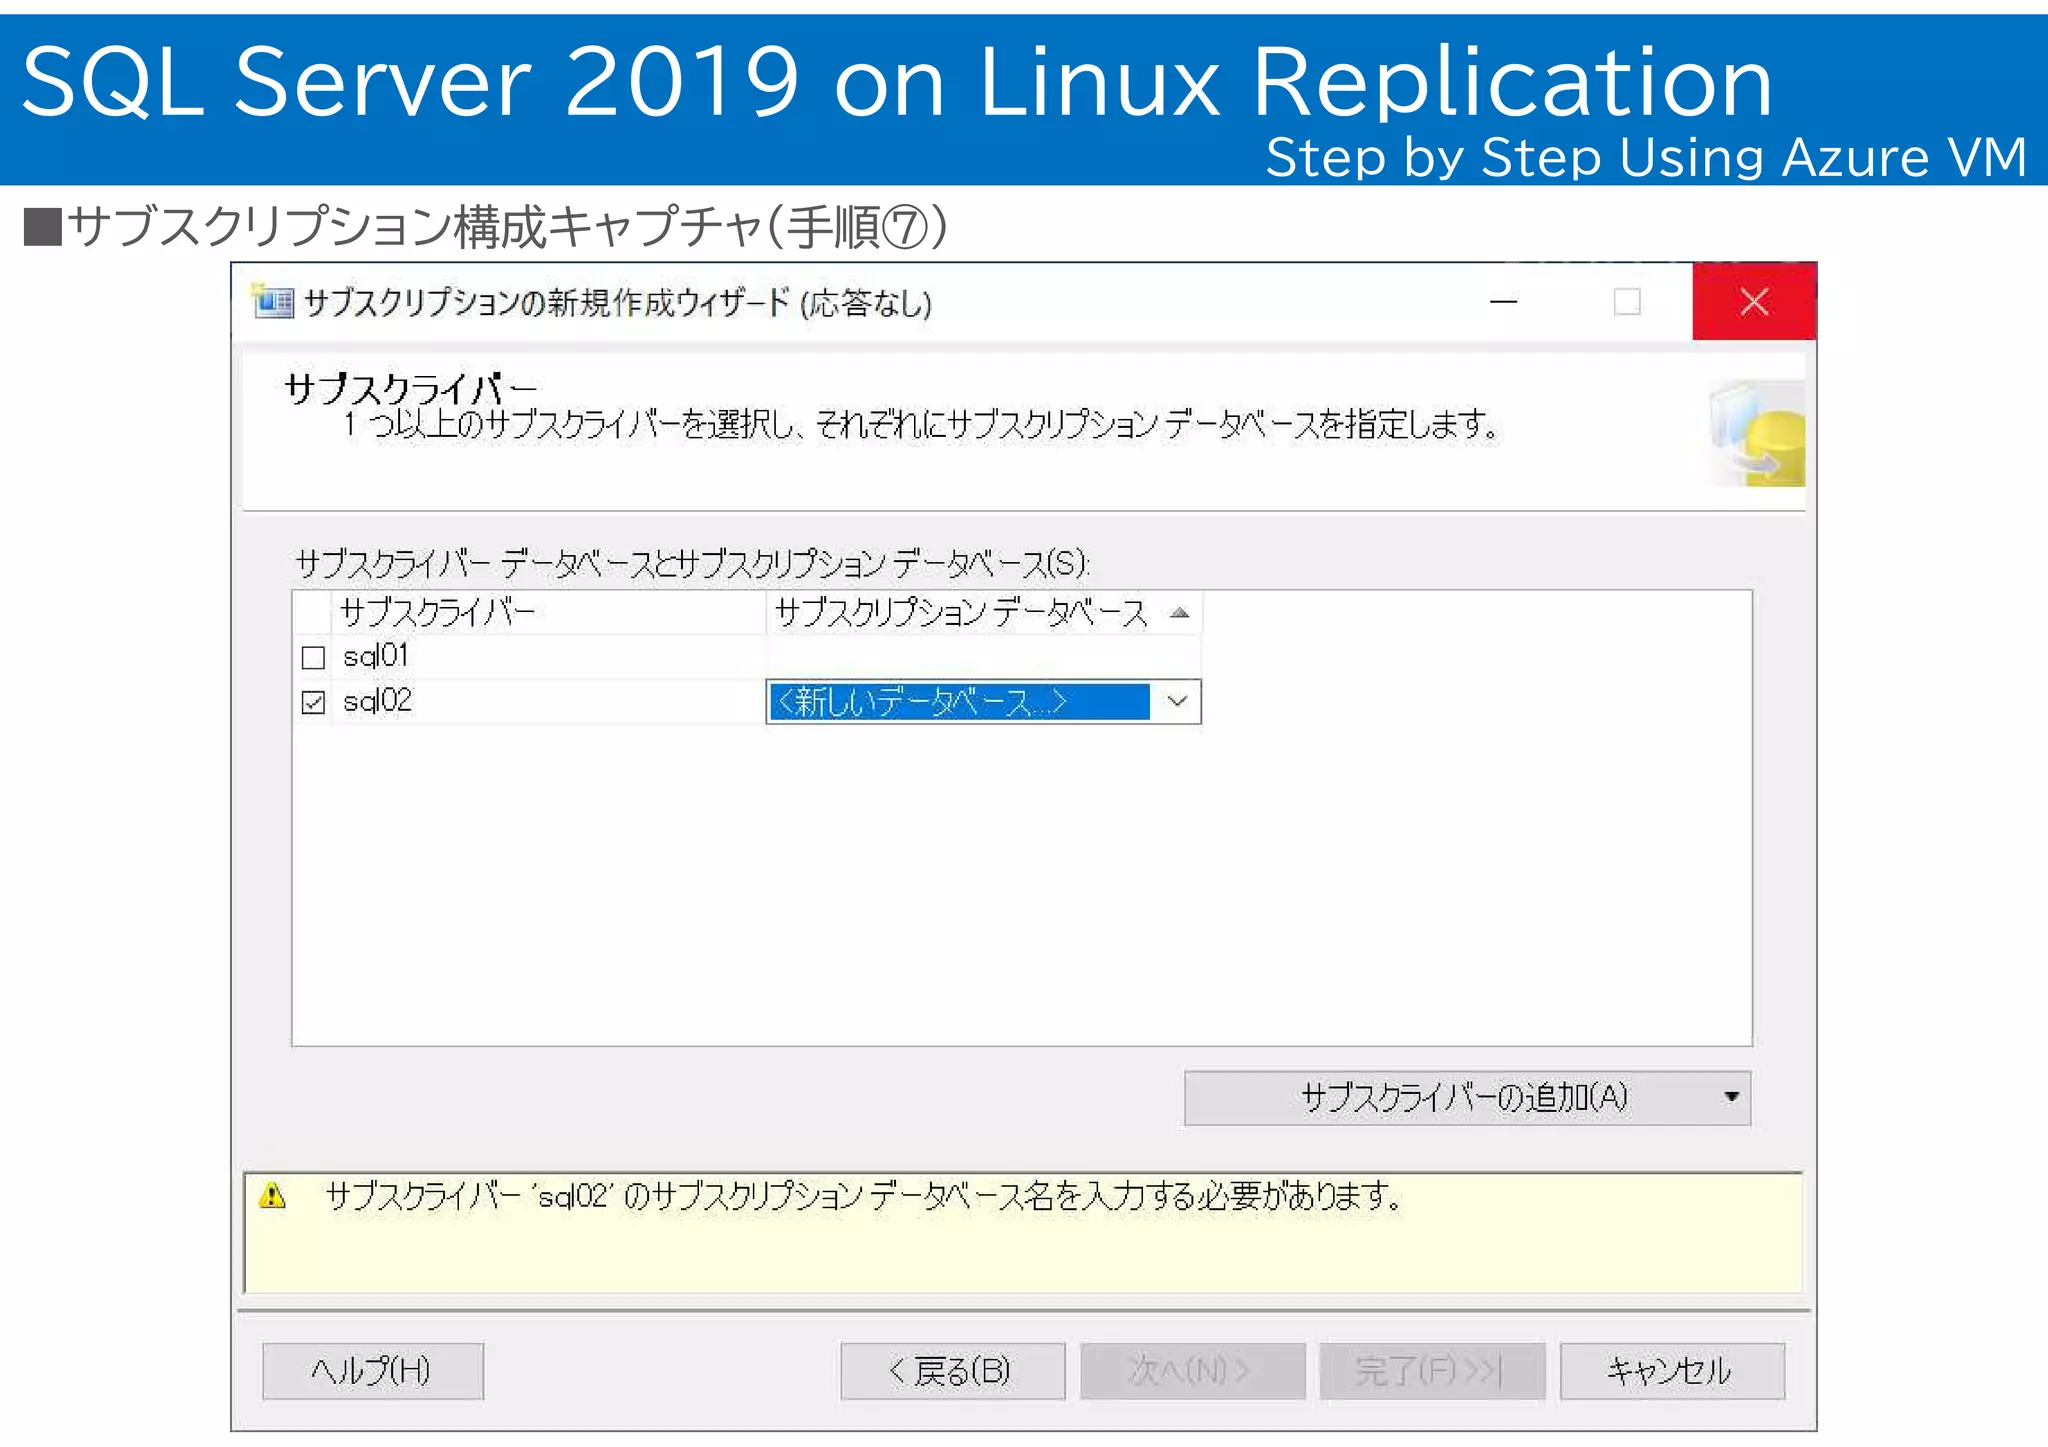Sort by the サブスクライバー column header

point(548,612)
